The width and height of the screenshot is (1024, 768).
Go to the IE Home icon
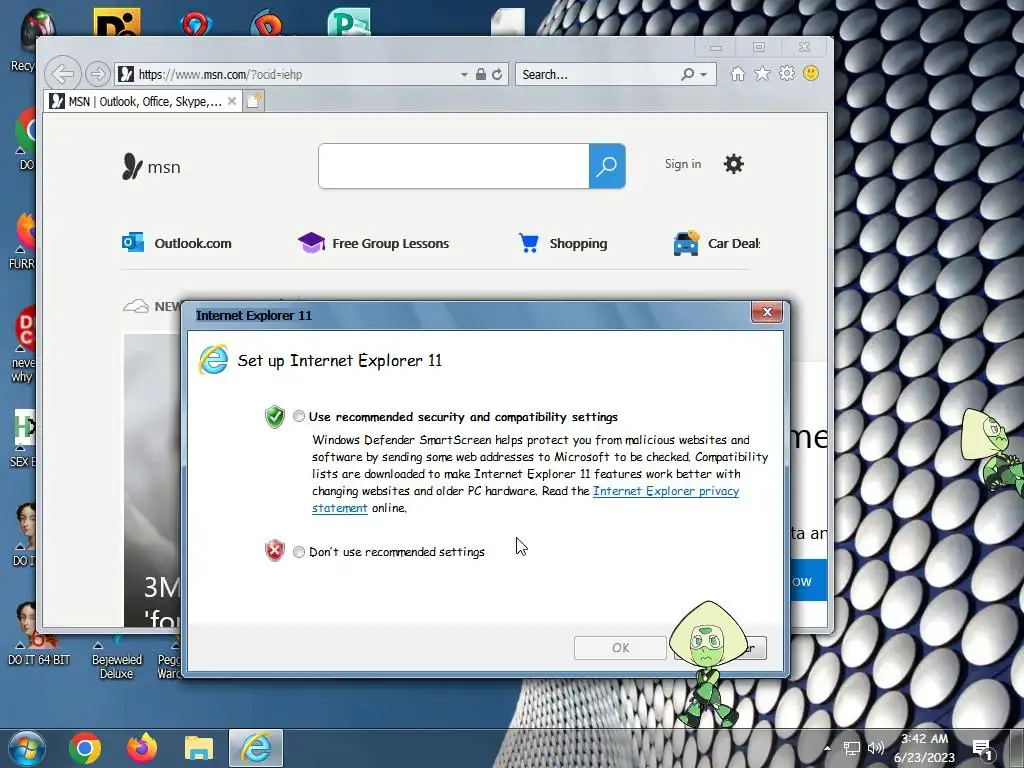[x=737, y=74]
